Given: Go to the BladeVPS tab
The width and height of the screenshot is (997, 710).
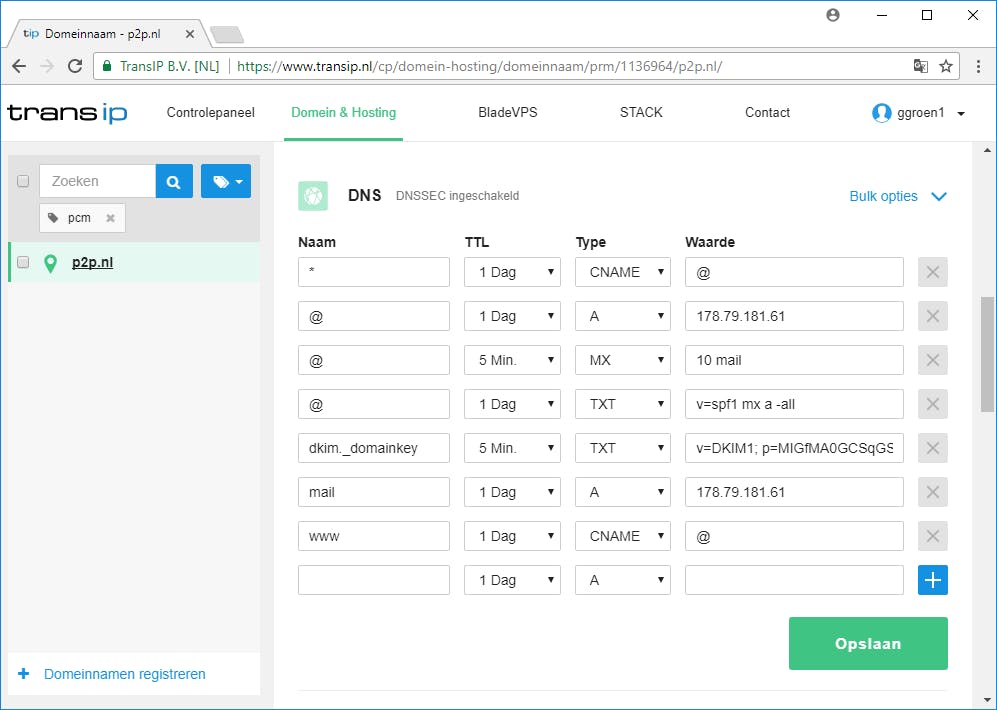Looking at the screenshot, I should point(507,113).
